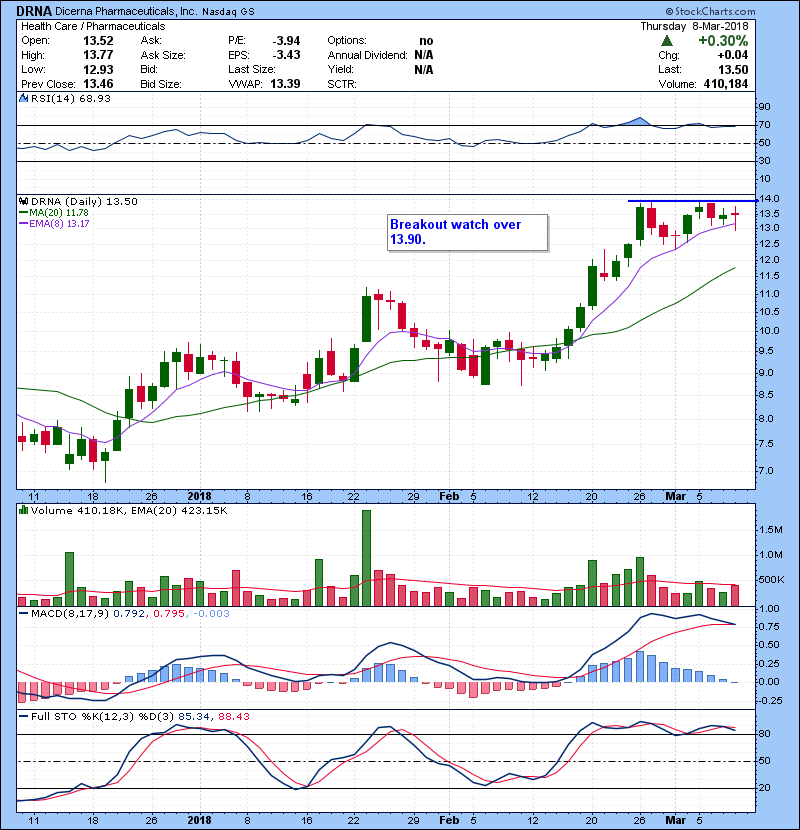Click the High value 13.77
This screenshot has width=800, height=830.
(98, 55)
